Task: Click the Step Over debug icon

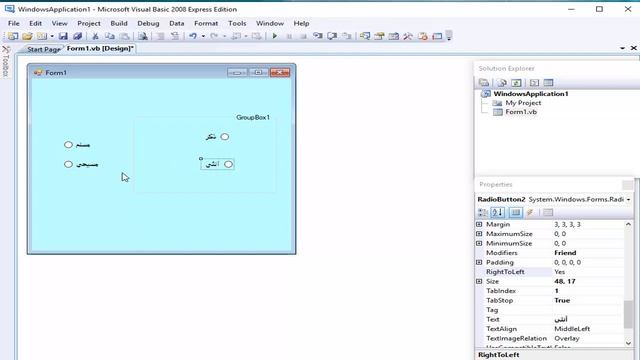Action: (x=332, y=36)
